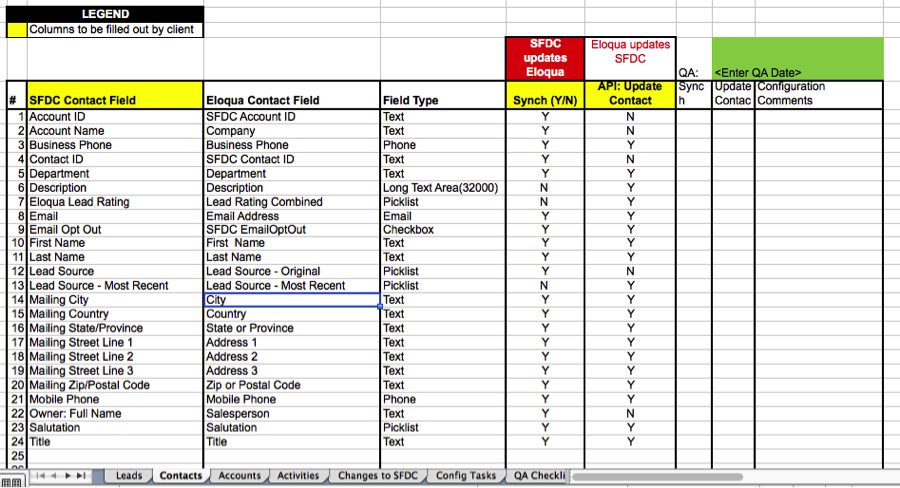Viewport: 900px width, 488px height.
Task: Select 'Columns to be filled out by client' cell
Action: point(115,30)
